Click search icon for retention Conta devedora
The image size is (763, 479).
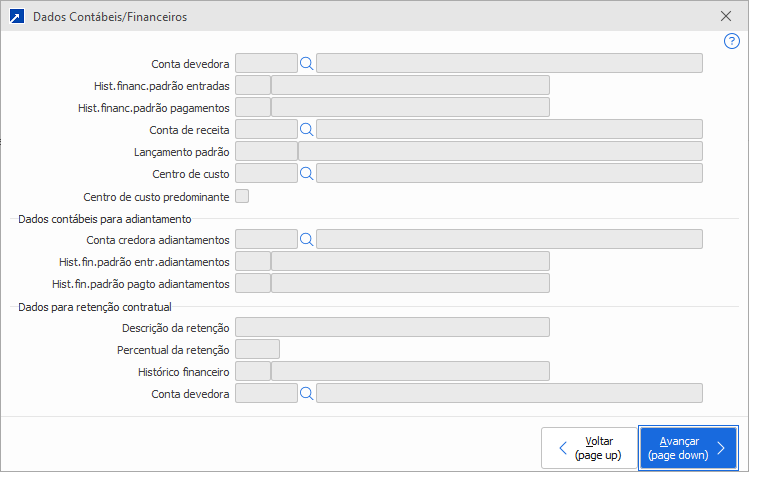(307, 393)
